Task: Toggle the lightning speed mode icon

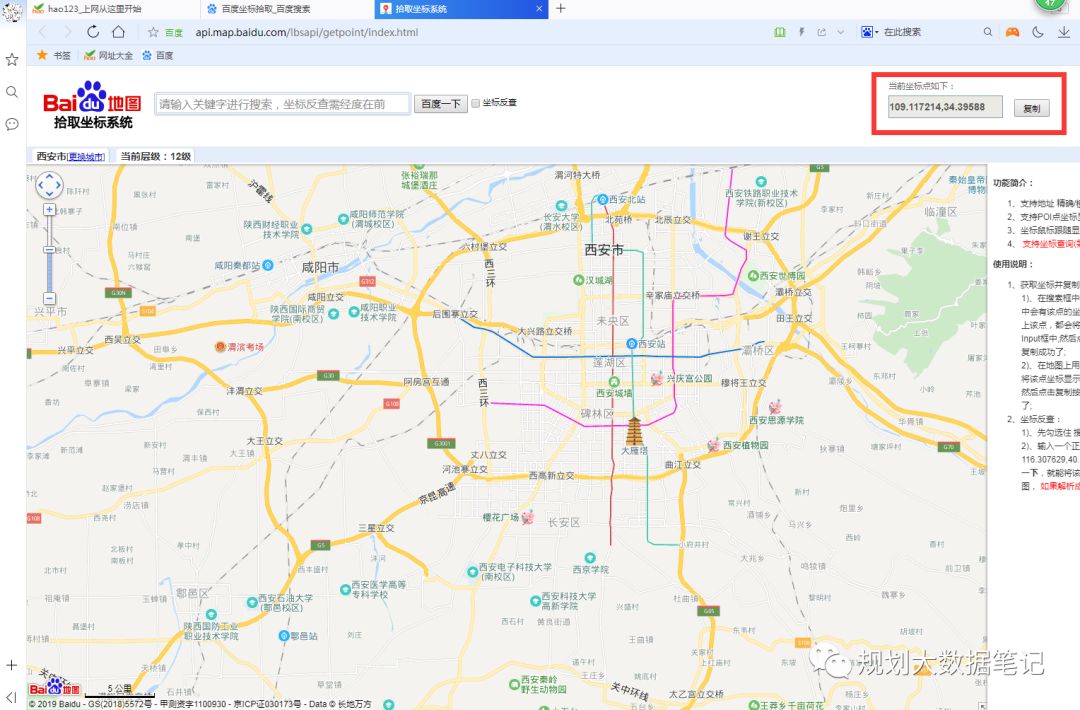Action: coord(801,32)
